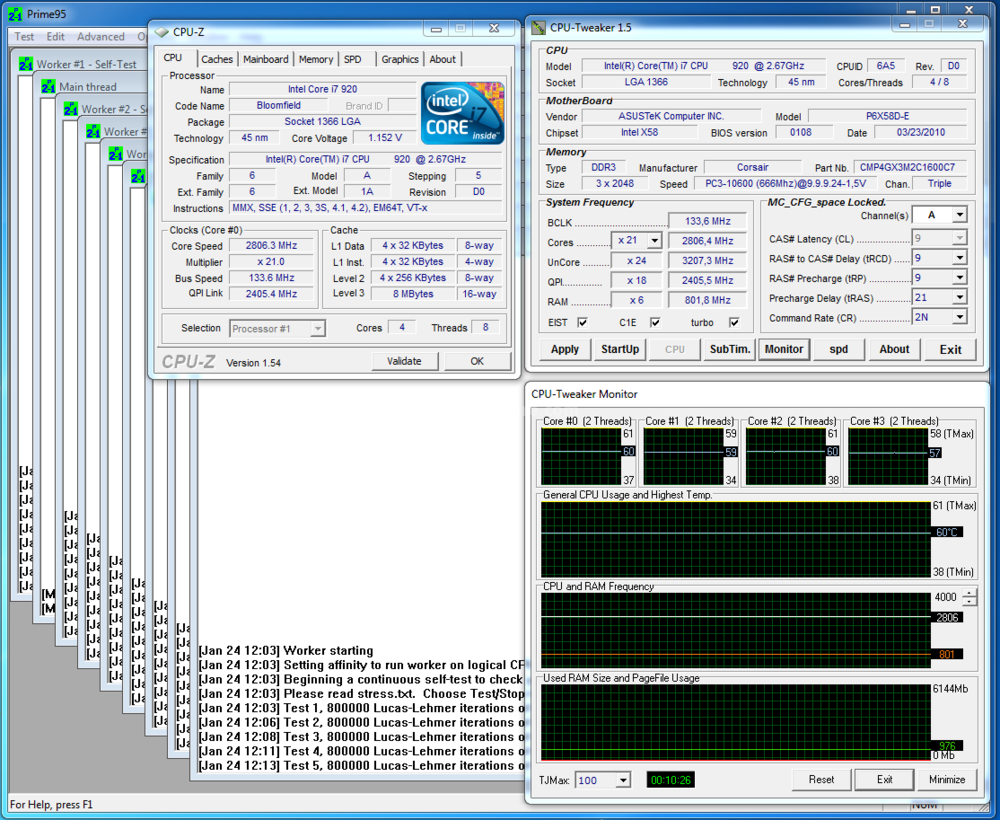Click the Monitor button in CPU-Tweaker

pos(784,349)
